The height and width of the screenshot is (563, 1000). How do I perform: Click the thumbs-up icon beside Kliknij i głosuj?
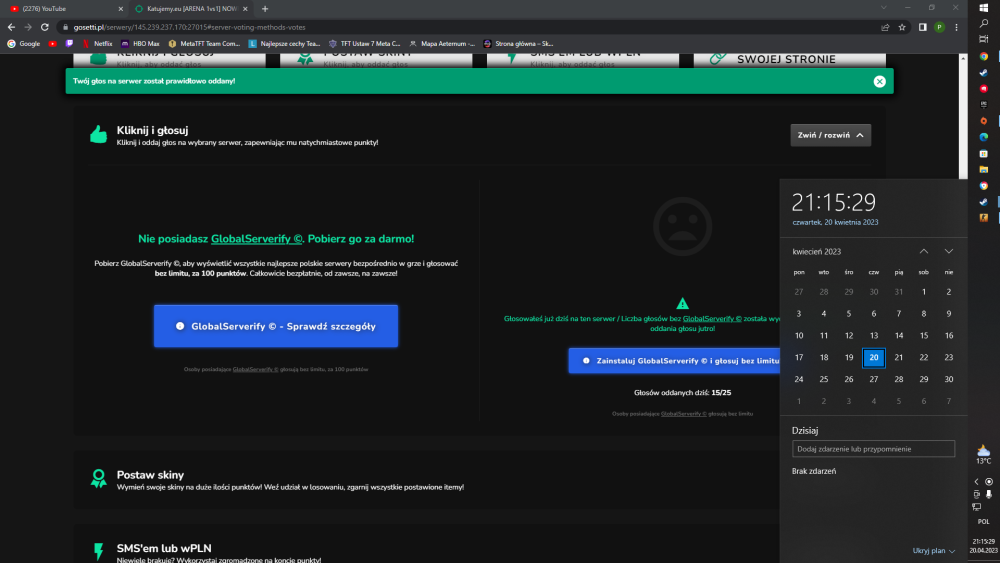[98, 135]
